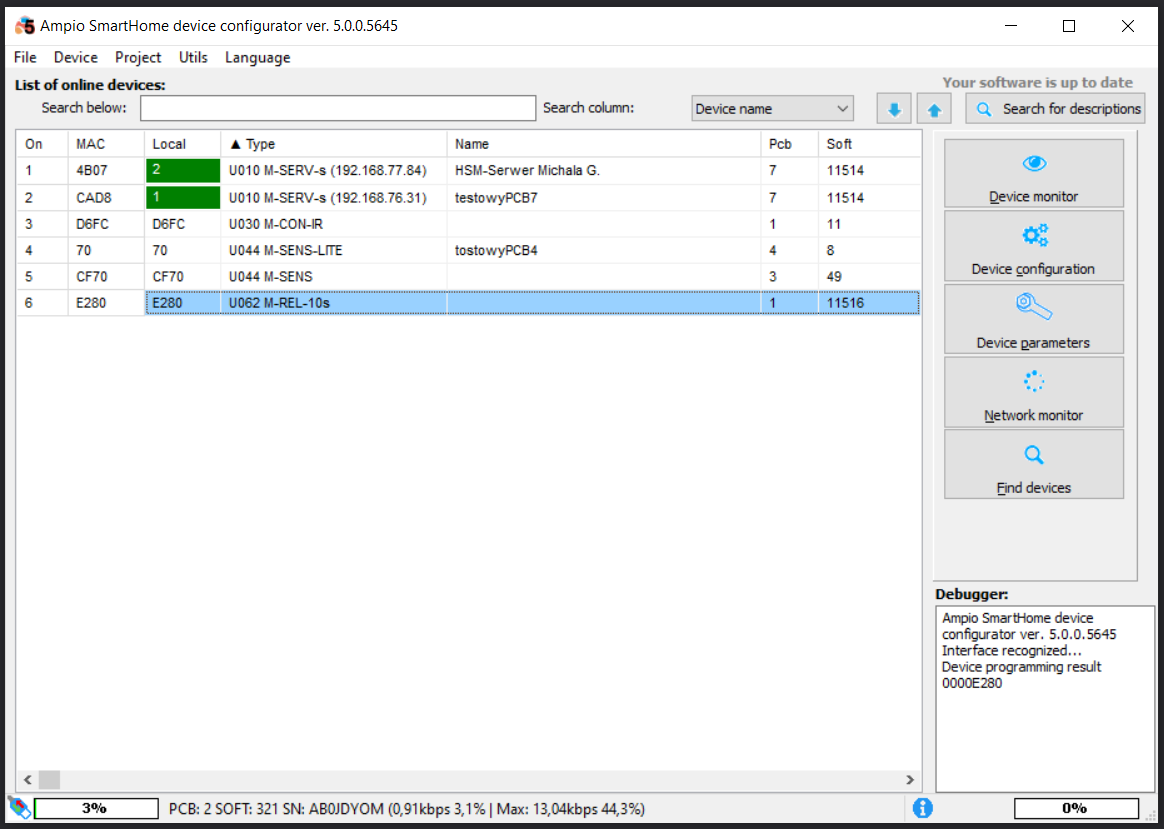Select U062 M-REL-10s device row
The height and width of the screenshot is (829, 1164).
tap(468, 303)
